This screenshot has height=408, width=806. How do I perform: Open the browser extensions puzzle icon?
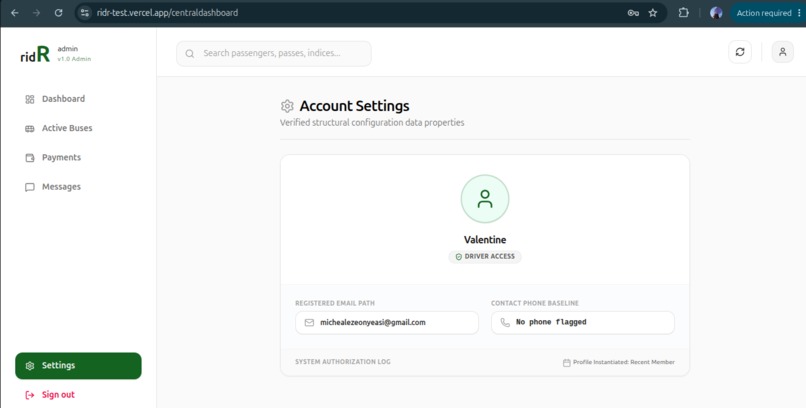683,13
